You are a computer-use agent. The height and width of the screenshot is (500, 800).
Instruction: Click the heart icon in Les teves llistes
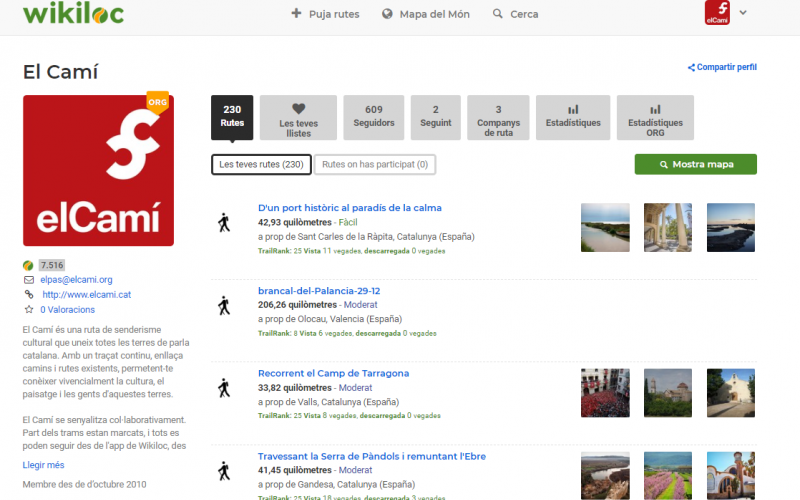[298, 108]
